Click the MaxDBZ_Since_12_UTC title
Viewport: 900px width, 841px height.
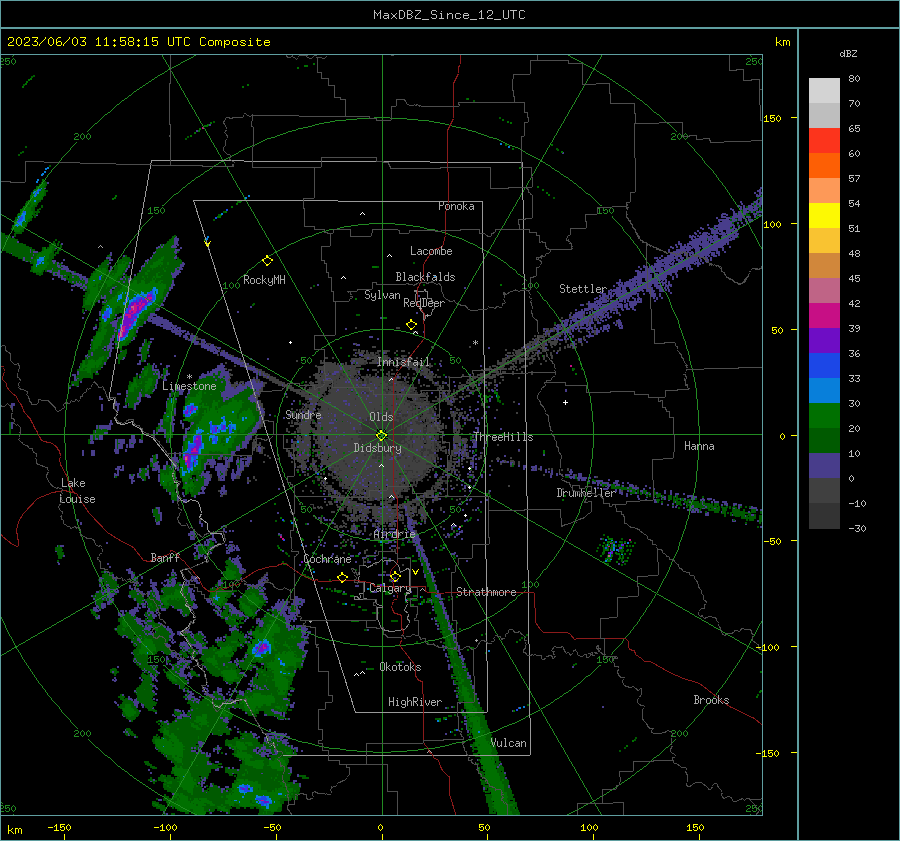[x=449, y=15]
